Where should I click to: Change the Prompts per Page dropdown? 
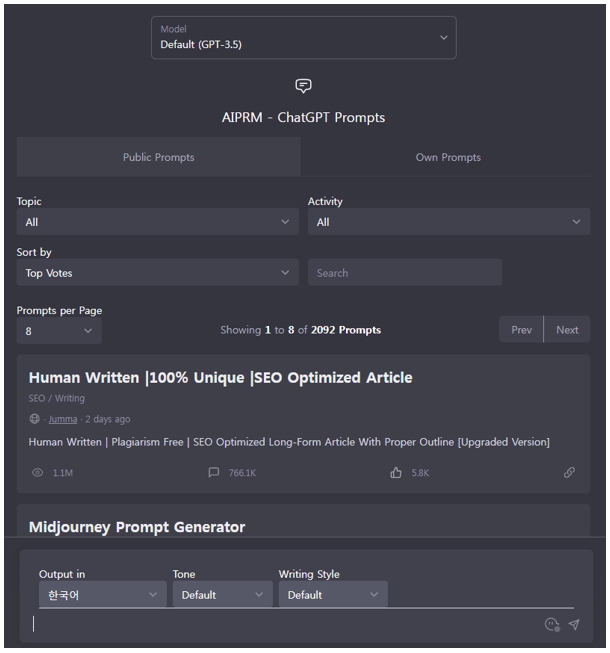pos(59,330)
